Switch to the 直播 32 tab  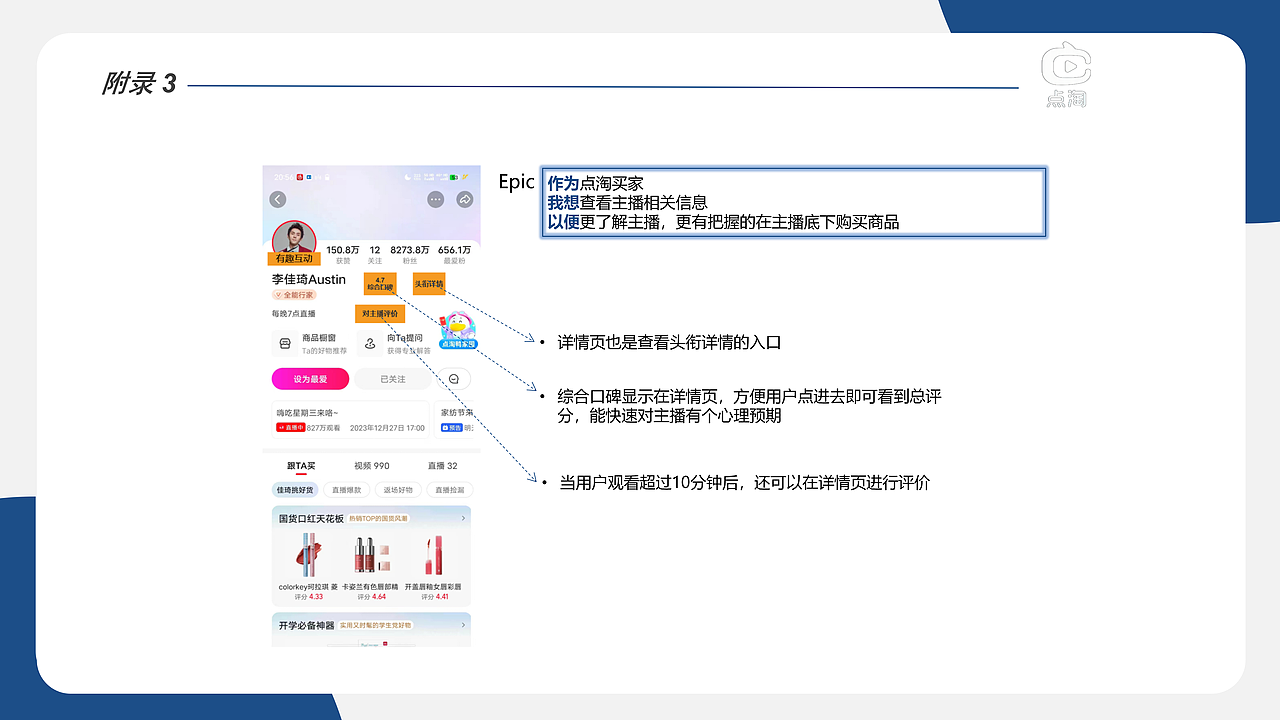(443, 466)
